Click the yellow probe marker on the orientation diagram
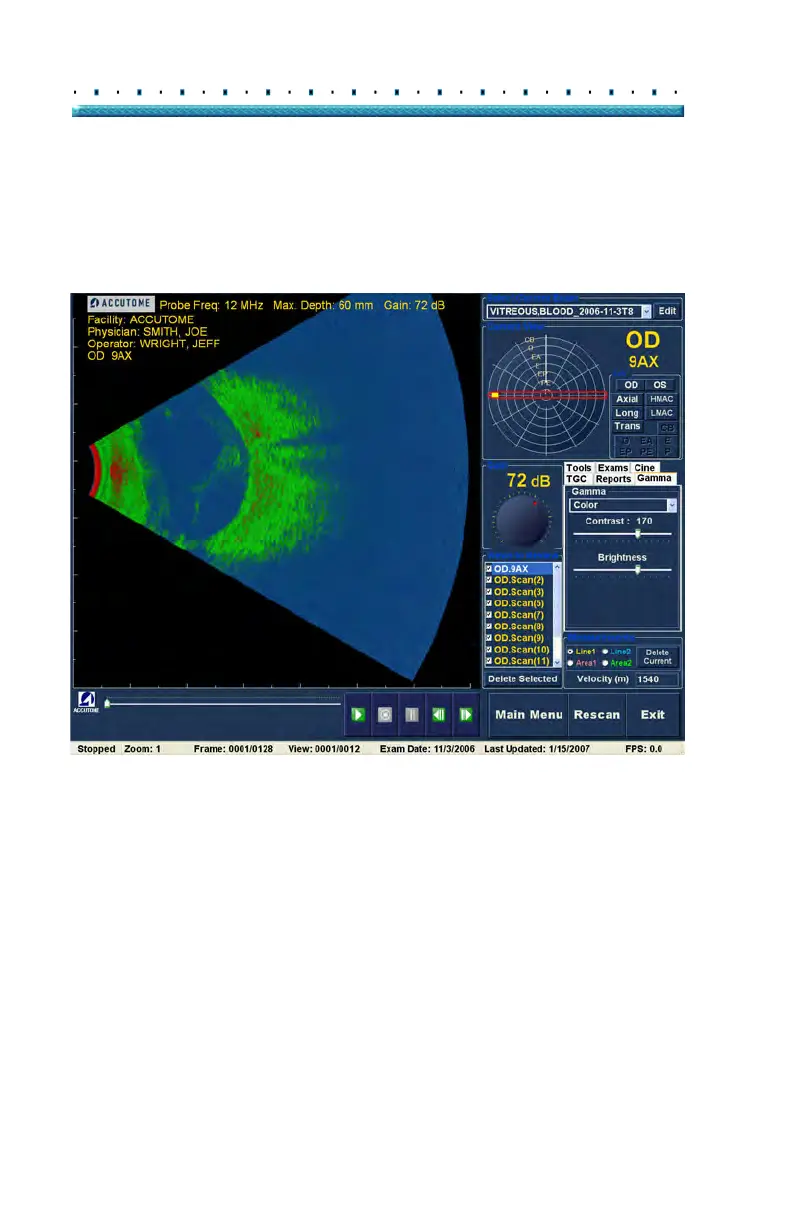Image resolution: width=792 pixels, height=1224 pixels. (x=495, y=395)
